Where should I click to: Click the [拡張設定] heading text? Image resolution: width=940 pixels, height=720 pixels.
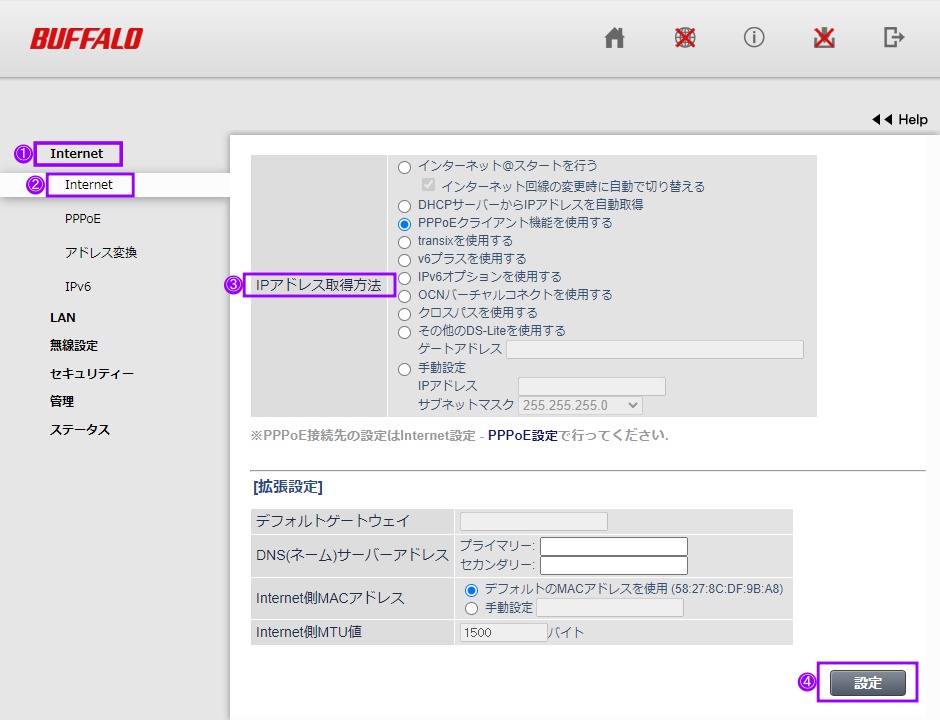288,487
